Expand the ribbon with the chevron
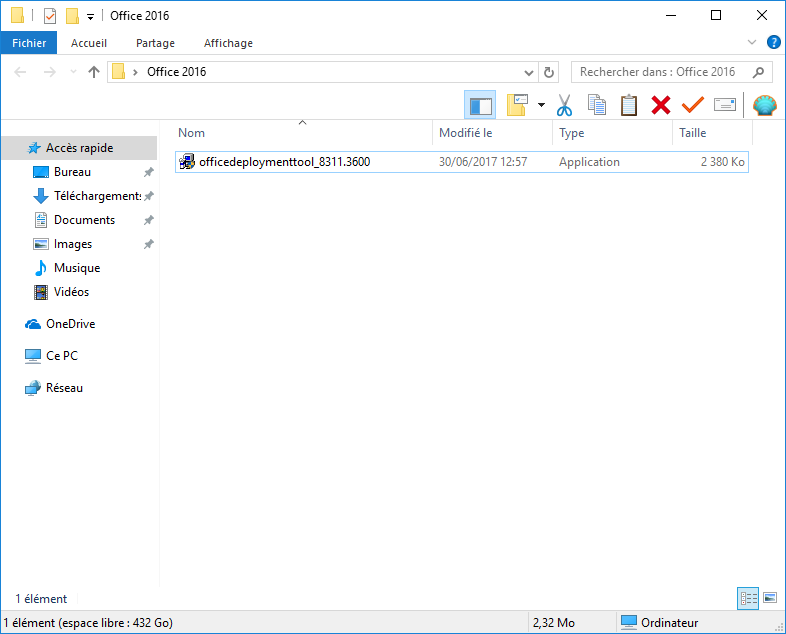The width and height of the screenshot is (786, 634). coord(752,43)
